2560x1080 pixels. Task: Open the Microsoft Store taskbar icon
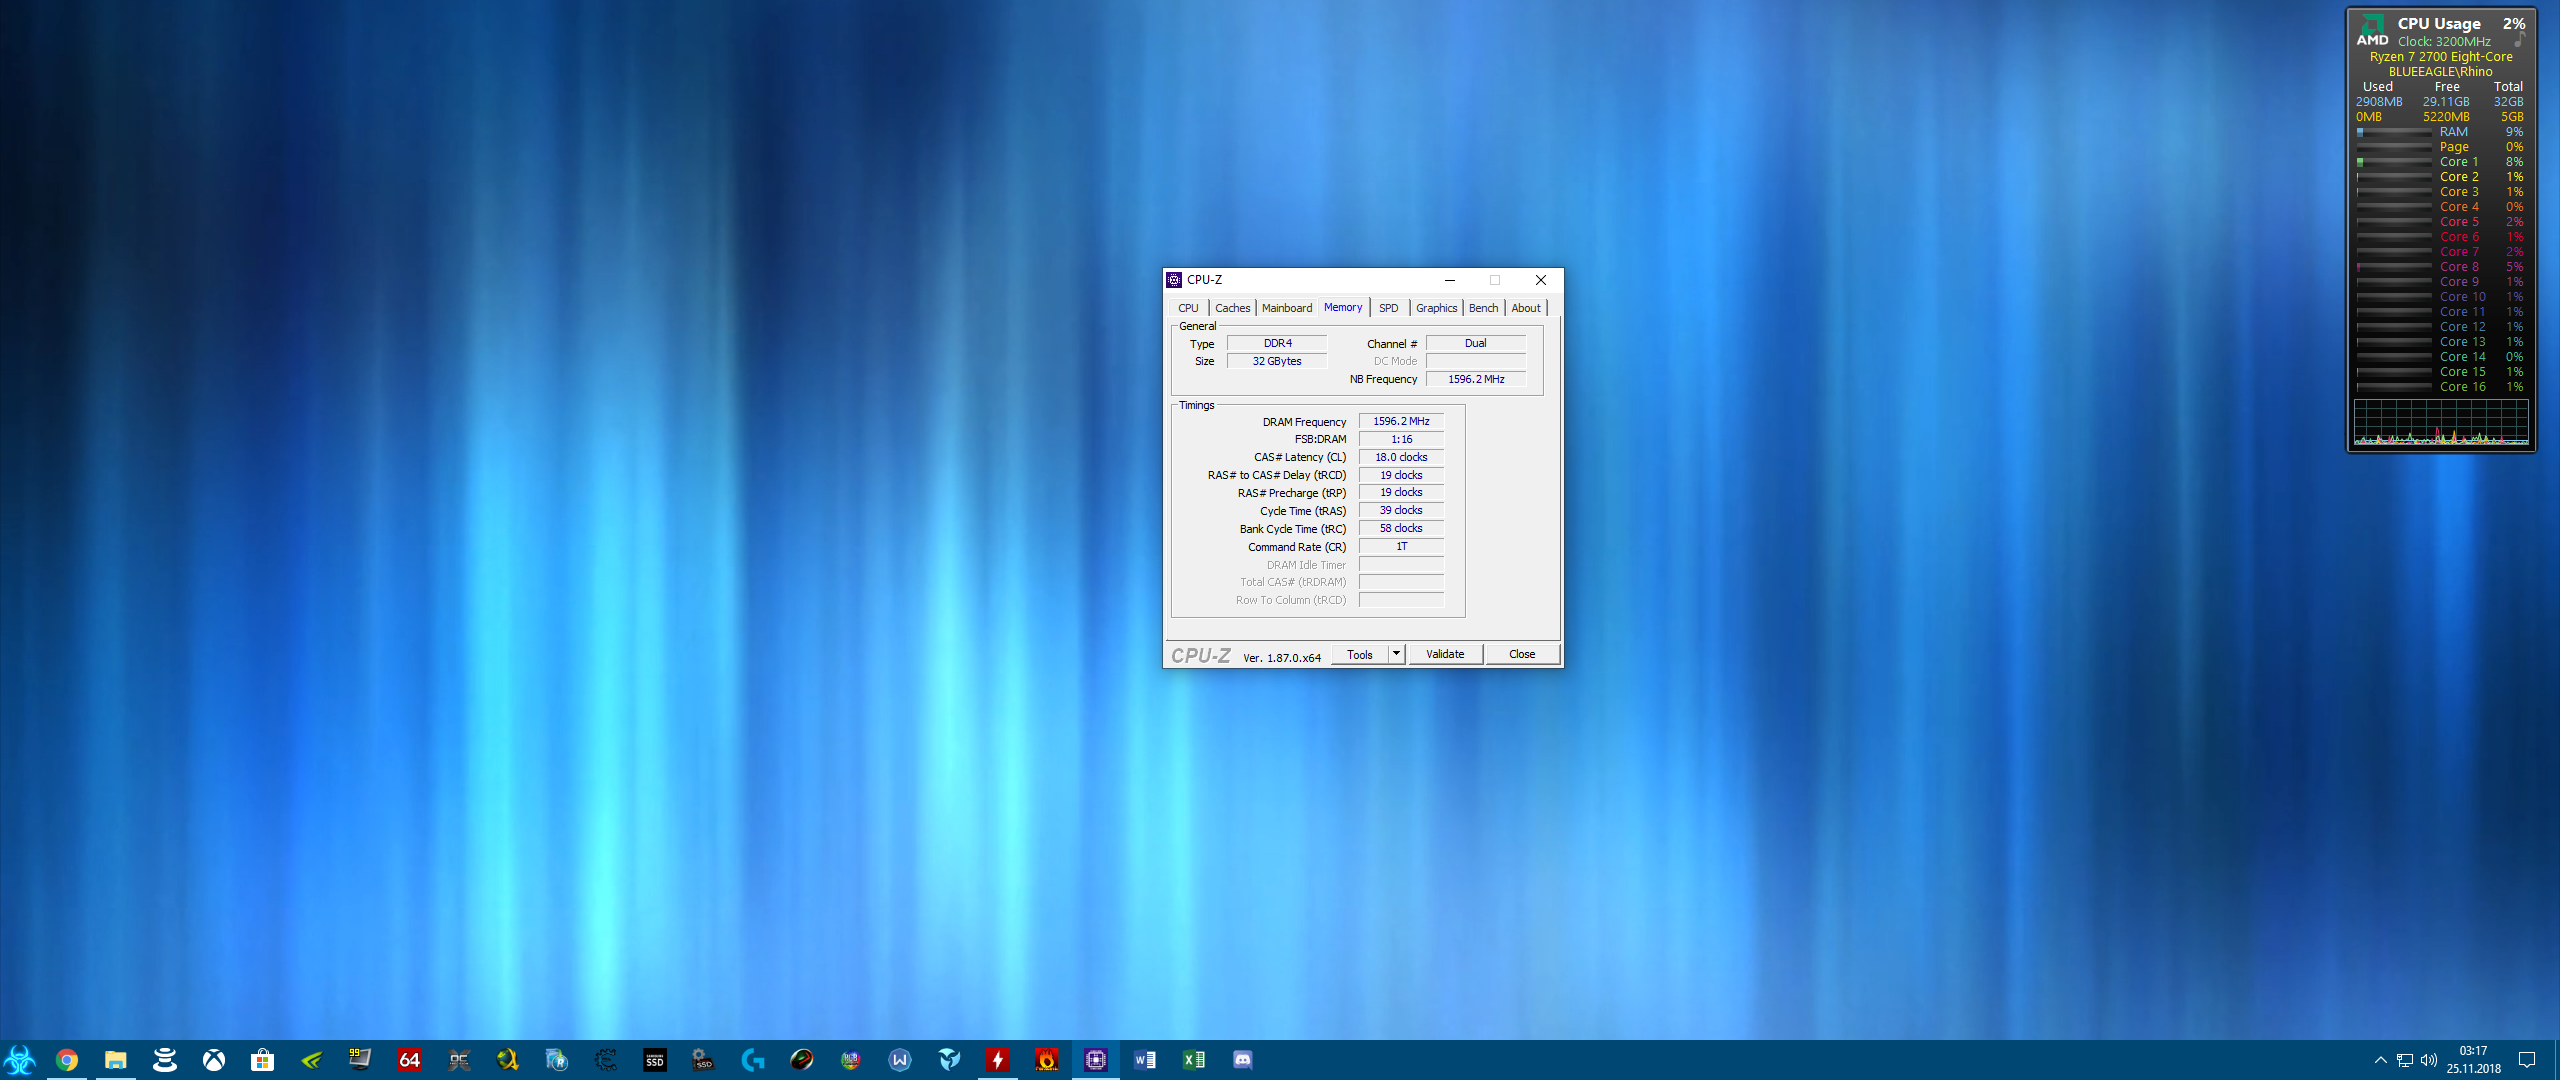tap(263, 1060)
